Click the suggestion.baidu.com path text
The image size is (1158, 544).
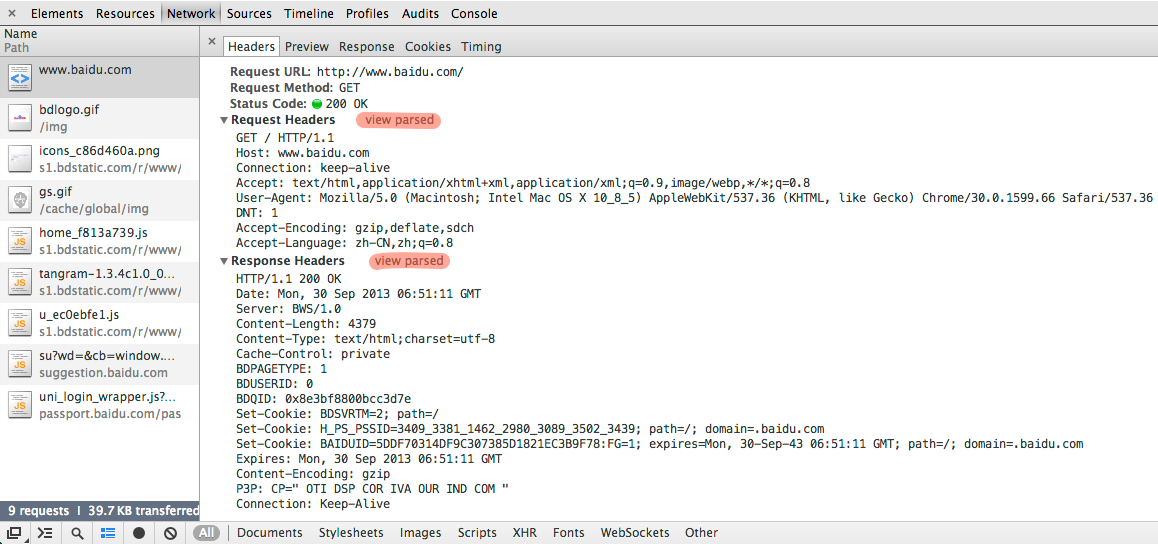[103, 373]
